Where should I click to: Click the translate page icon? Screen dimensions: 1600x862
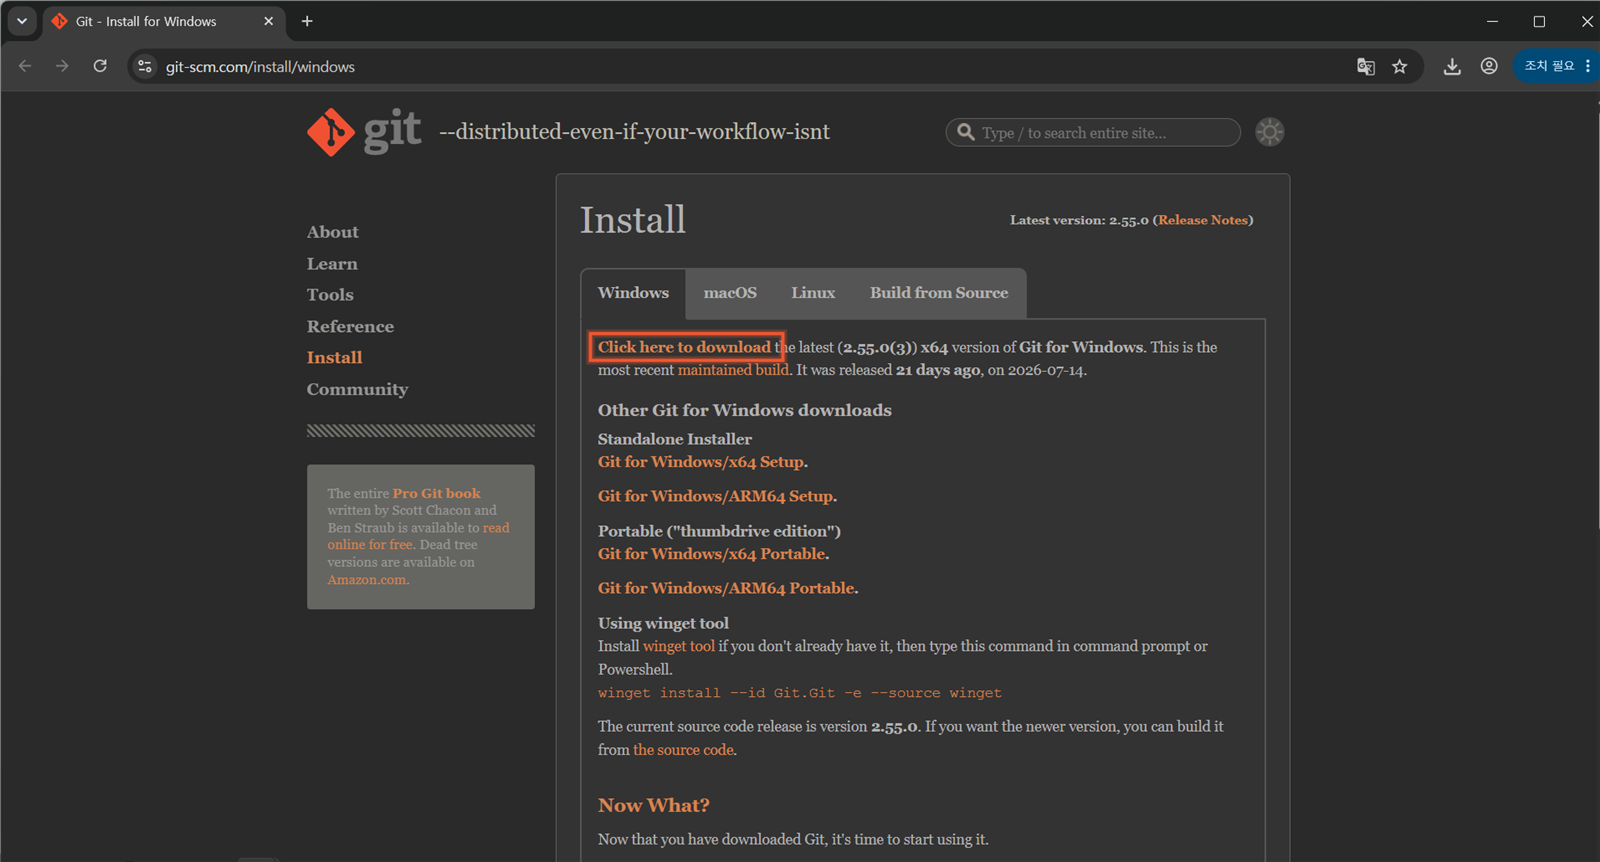tap(1365, 66)
